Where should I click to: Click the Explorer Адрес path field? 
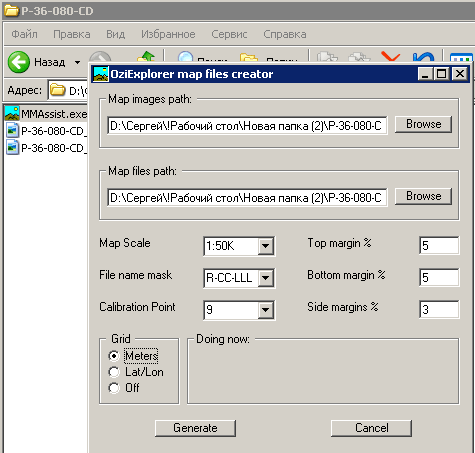(x=68, y=90)
